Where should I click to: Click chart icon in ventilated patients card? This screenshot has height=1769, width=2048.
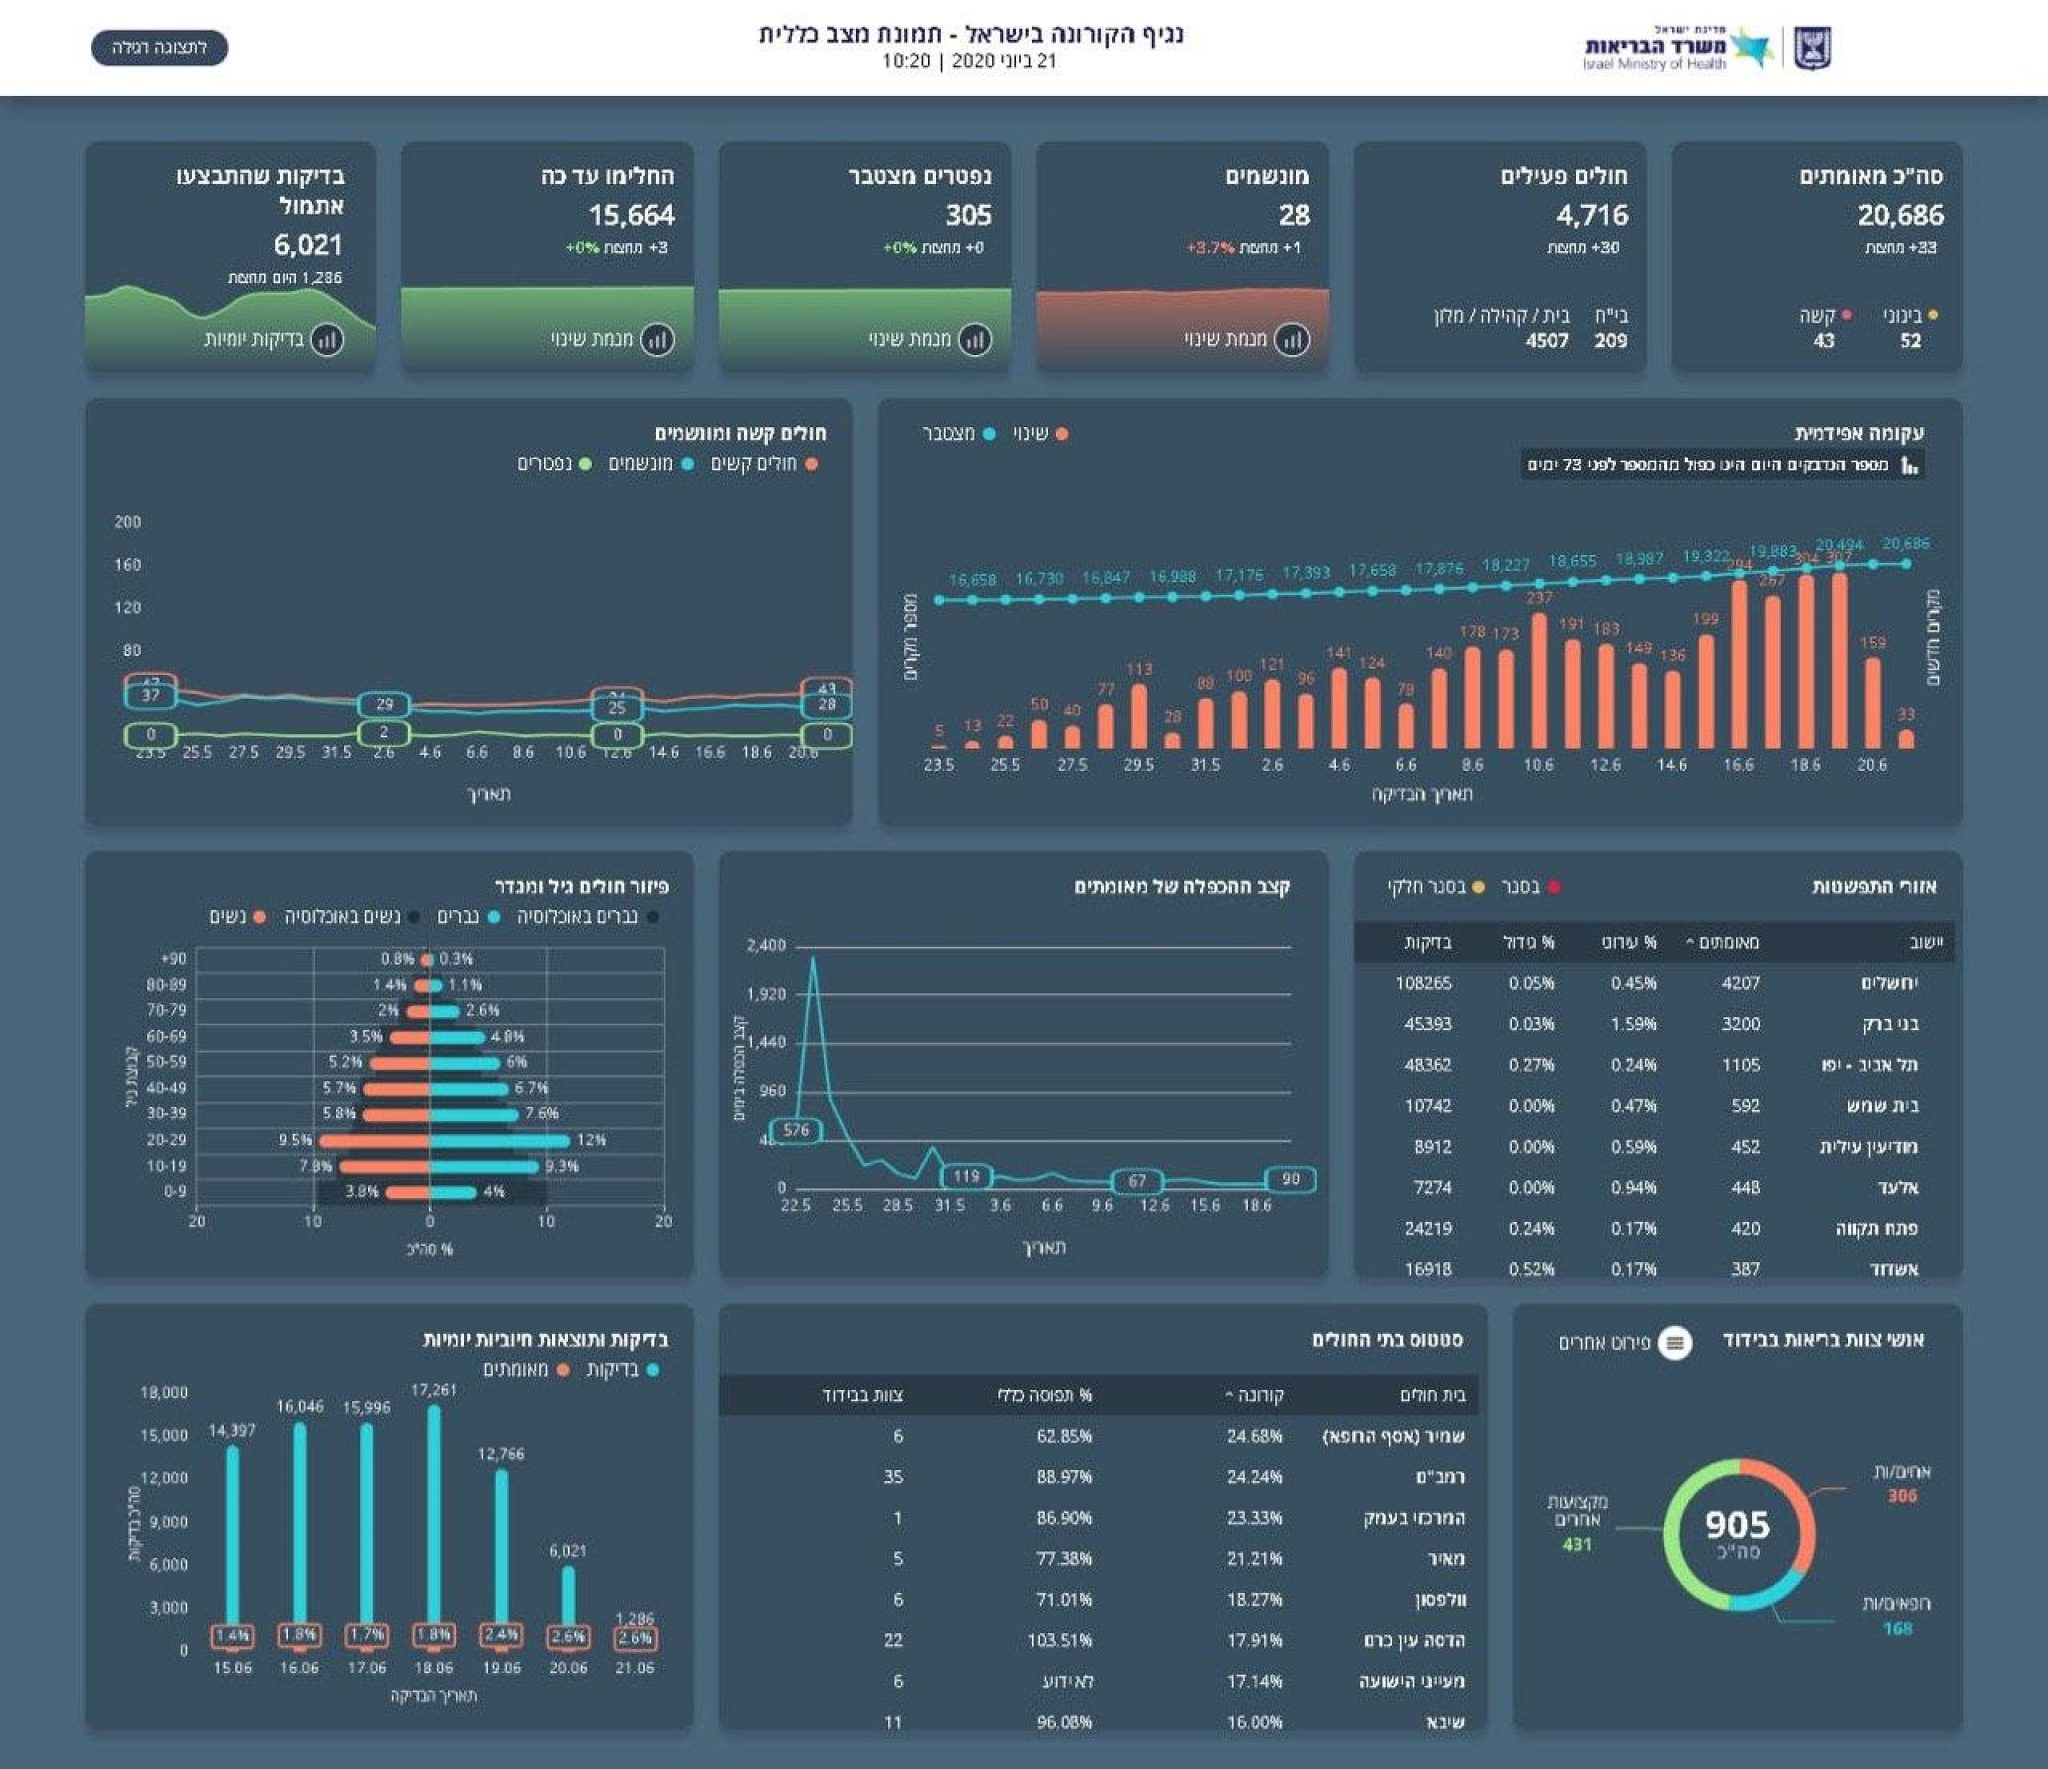point(1291,340)
